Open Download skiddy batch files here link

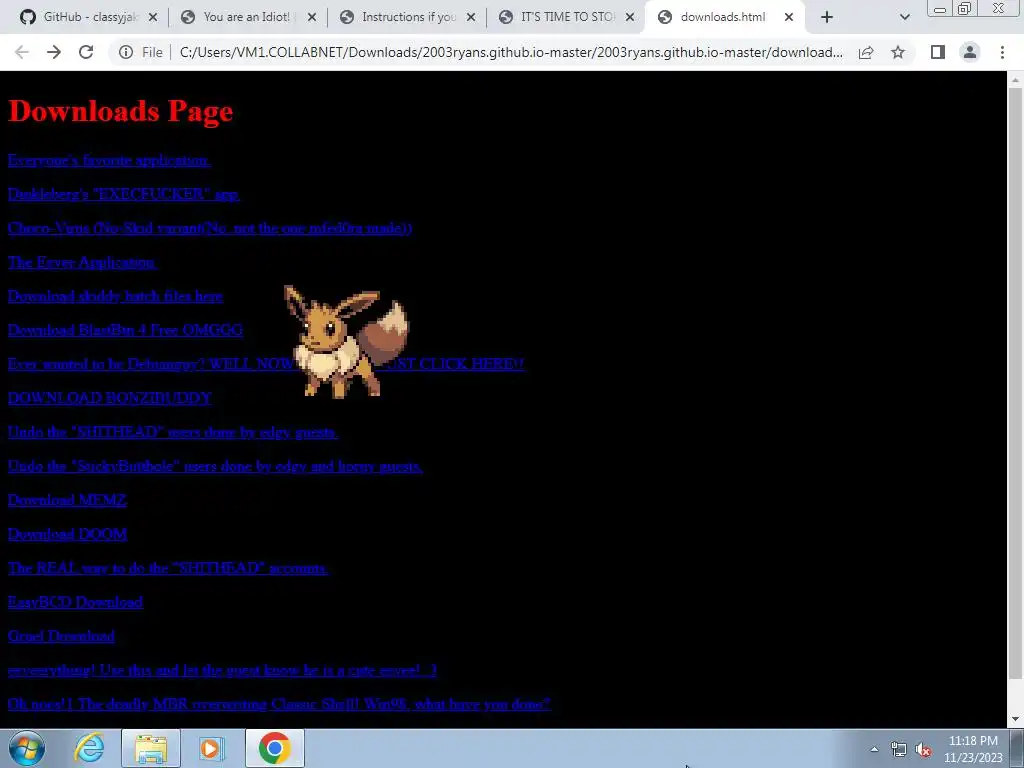click(115, 296)
